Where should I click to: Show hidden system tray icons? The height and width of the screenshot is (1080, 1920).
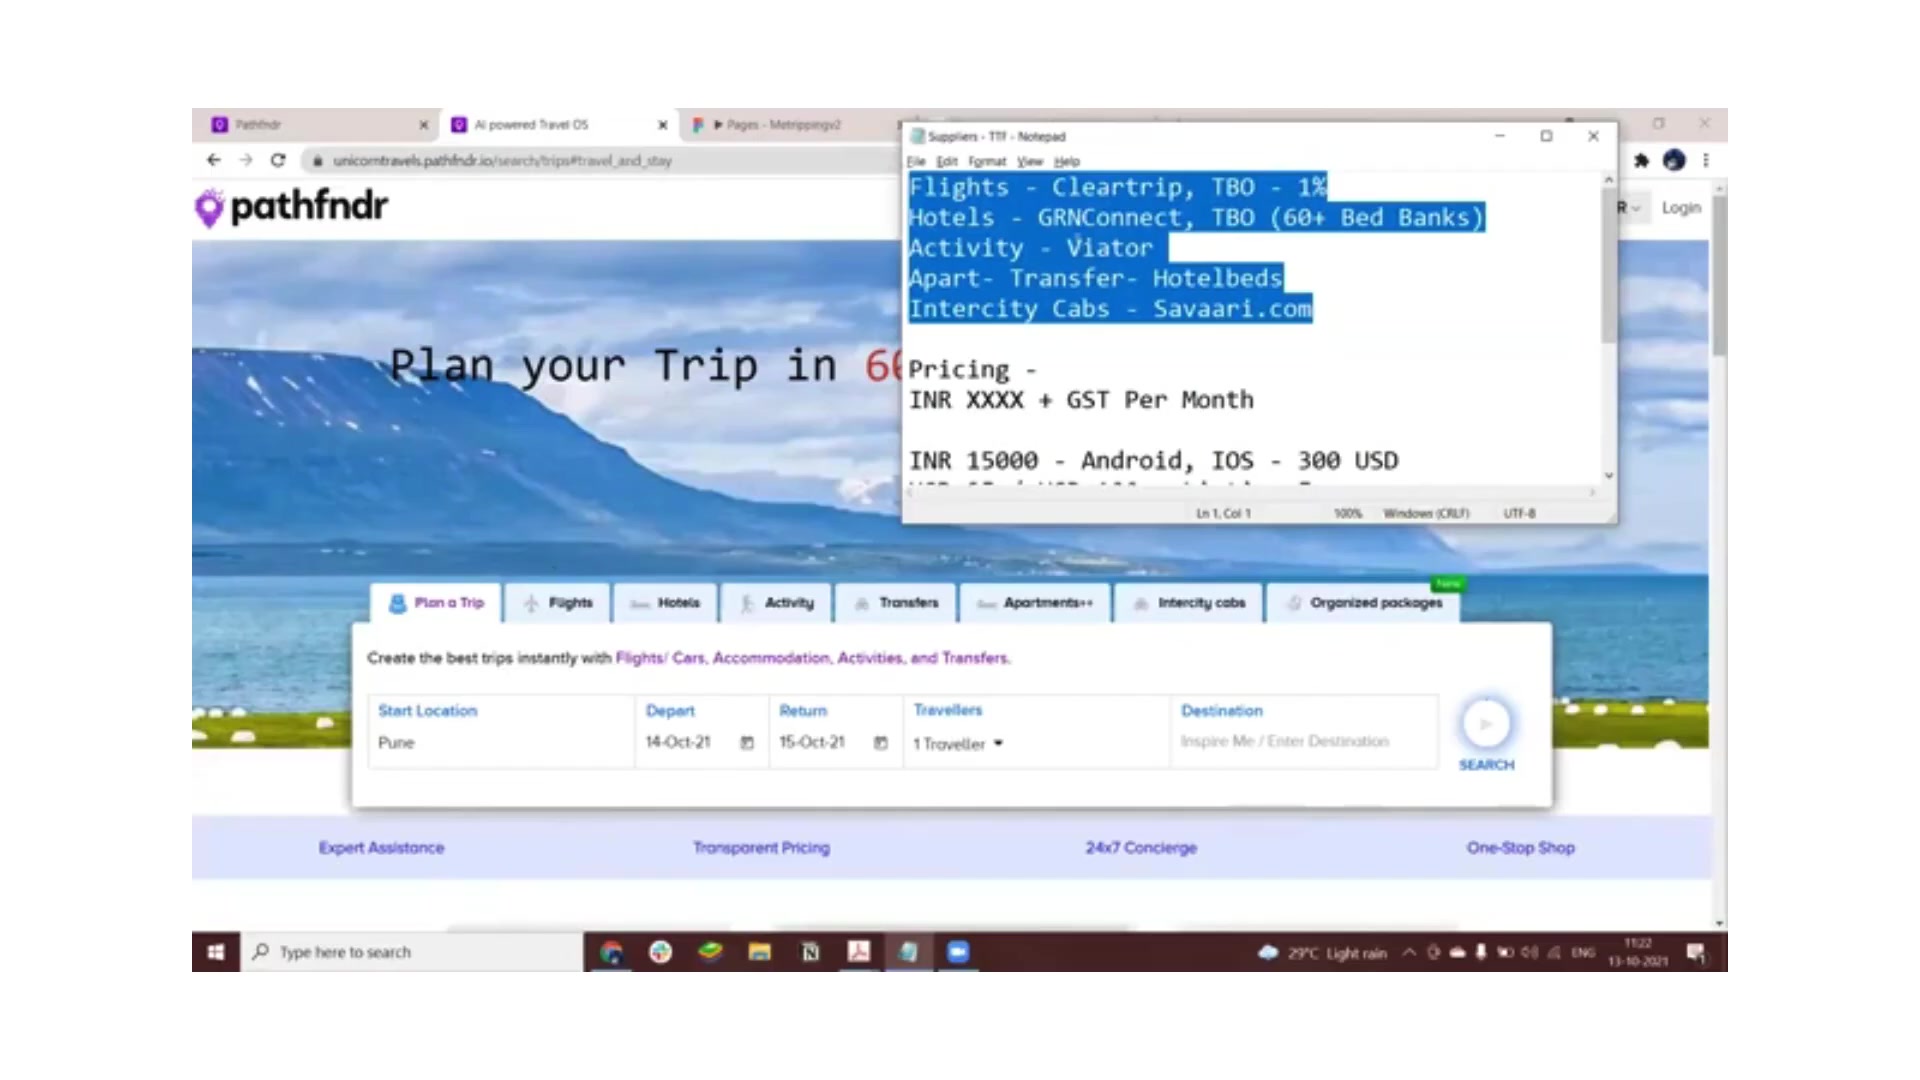[x=1409, y=952]
